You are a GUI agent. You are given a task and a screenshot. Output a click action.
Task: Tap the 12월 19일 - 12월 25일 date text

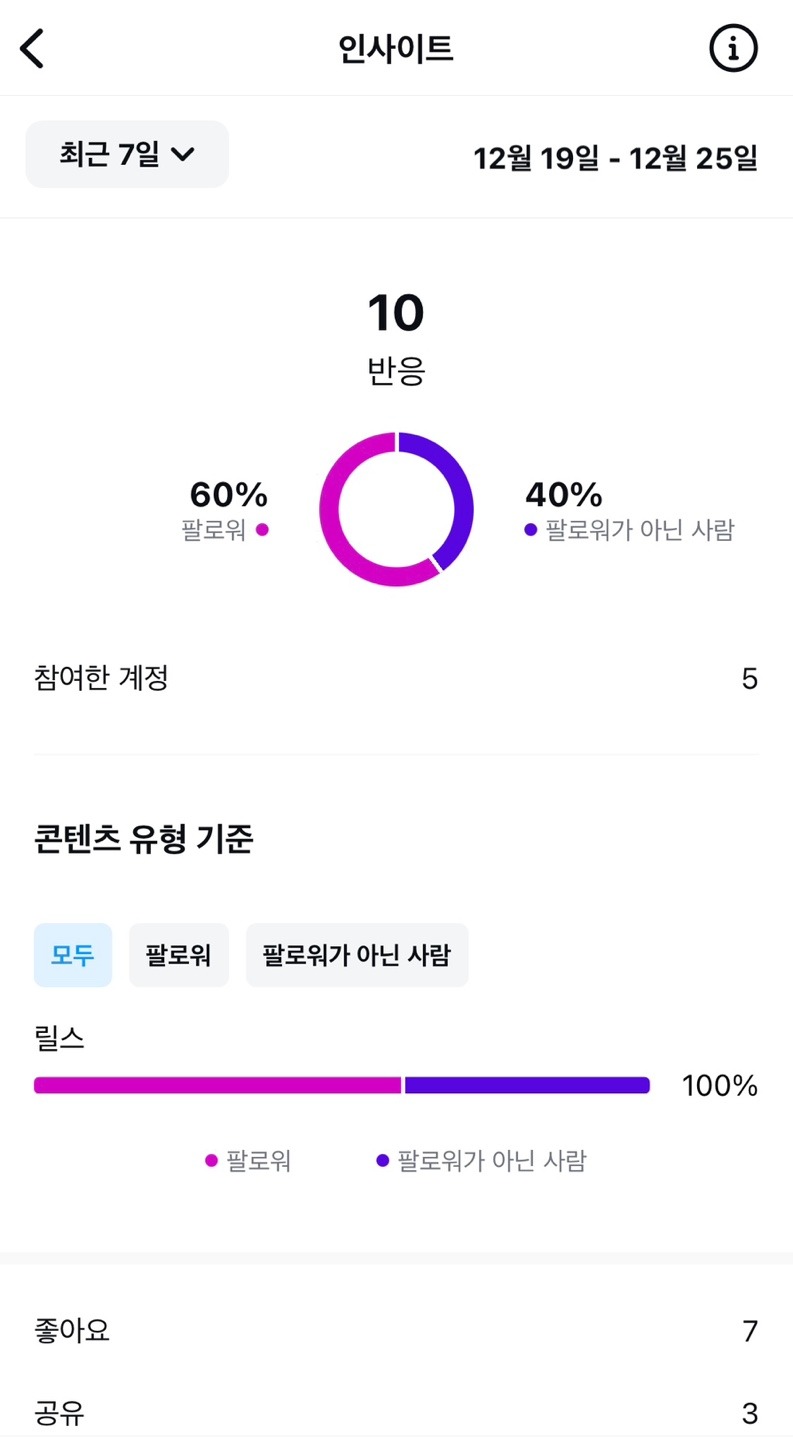616,158
